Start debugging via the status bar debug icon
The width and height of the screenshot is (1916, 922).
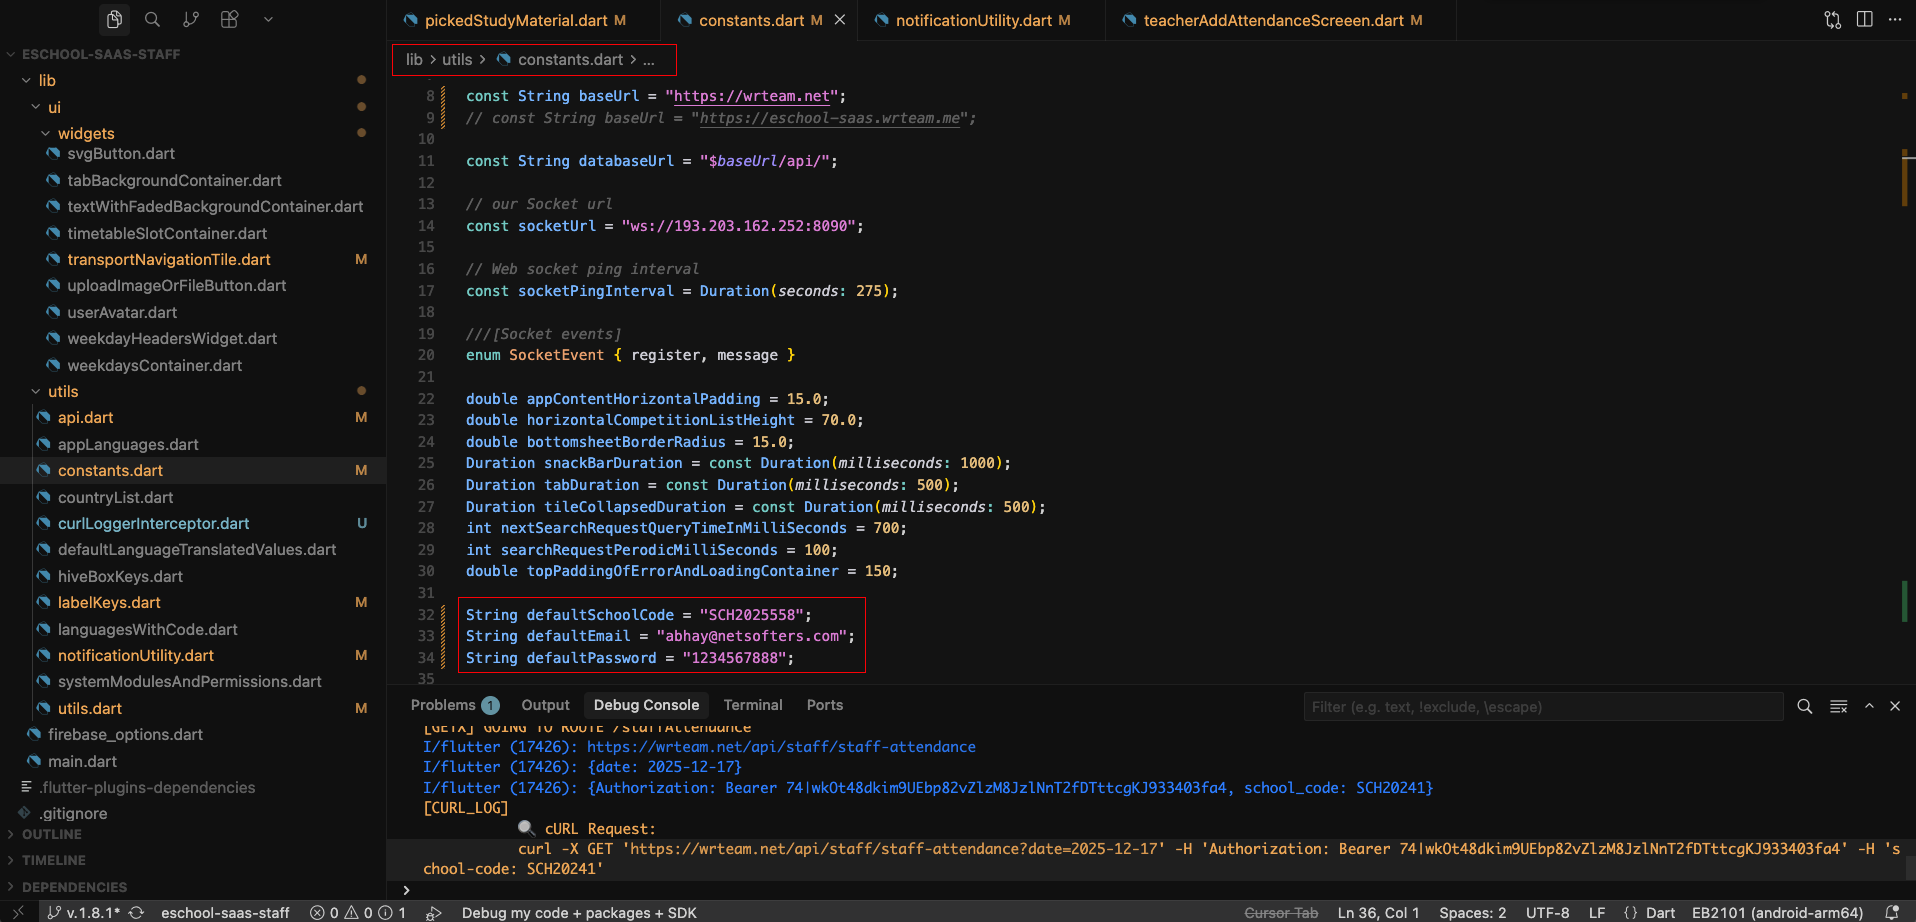point(433,912)
